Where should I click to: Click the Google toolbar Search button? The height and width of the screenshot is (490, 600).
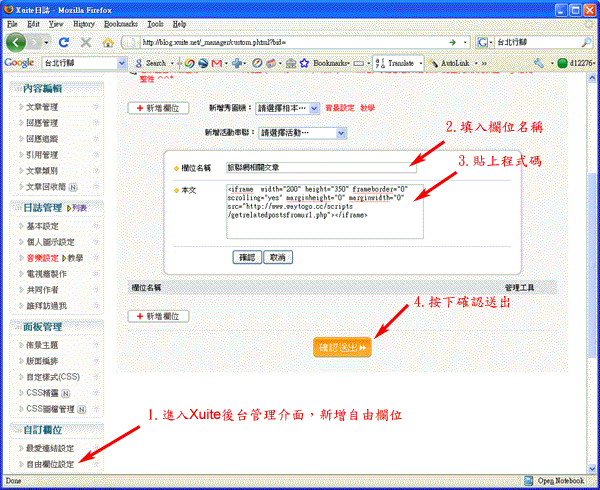pyautogui.click(x=150, y=63)
